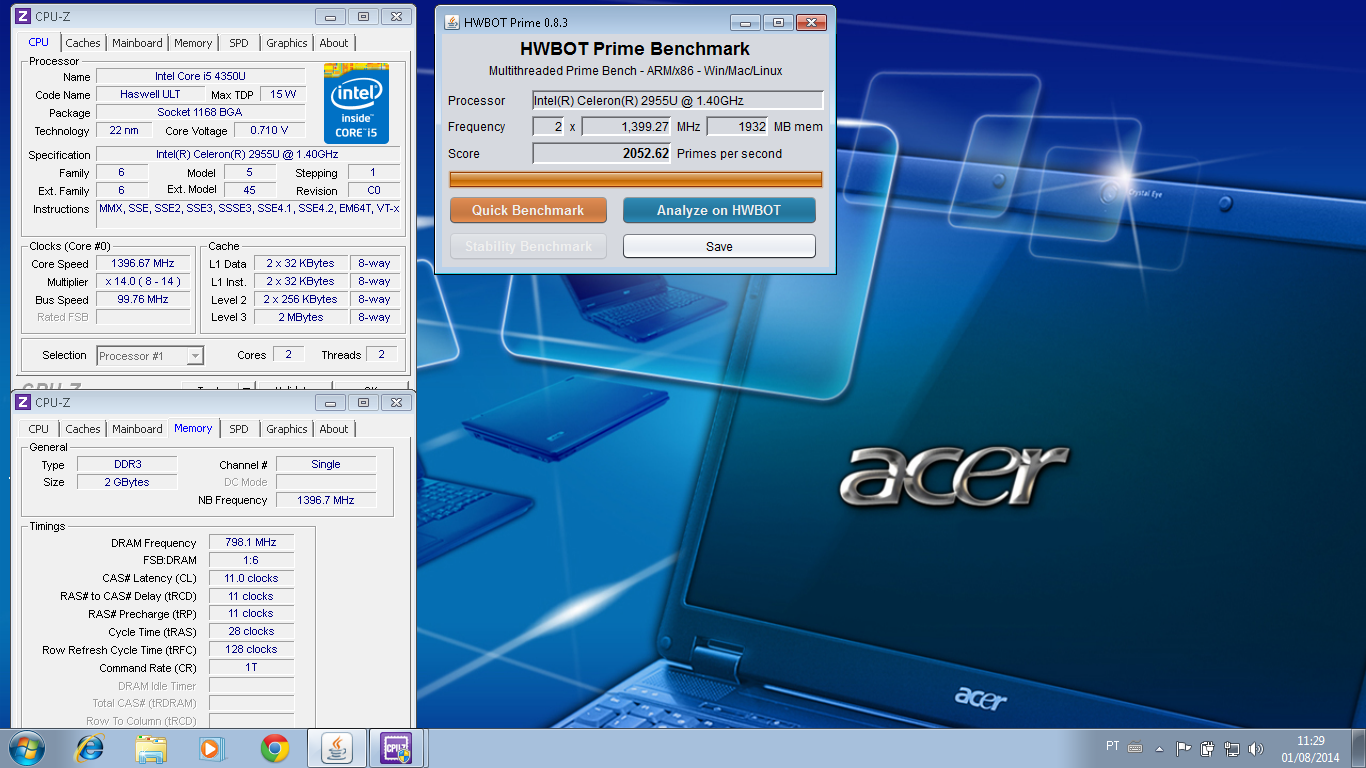1366x768 pixels.
Task: Open Mainboard tab in bottom CPU-Z window
Action: [x=137, y=429]
